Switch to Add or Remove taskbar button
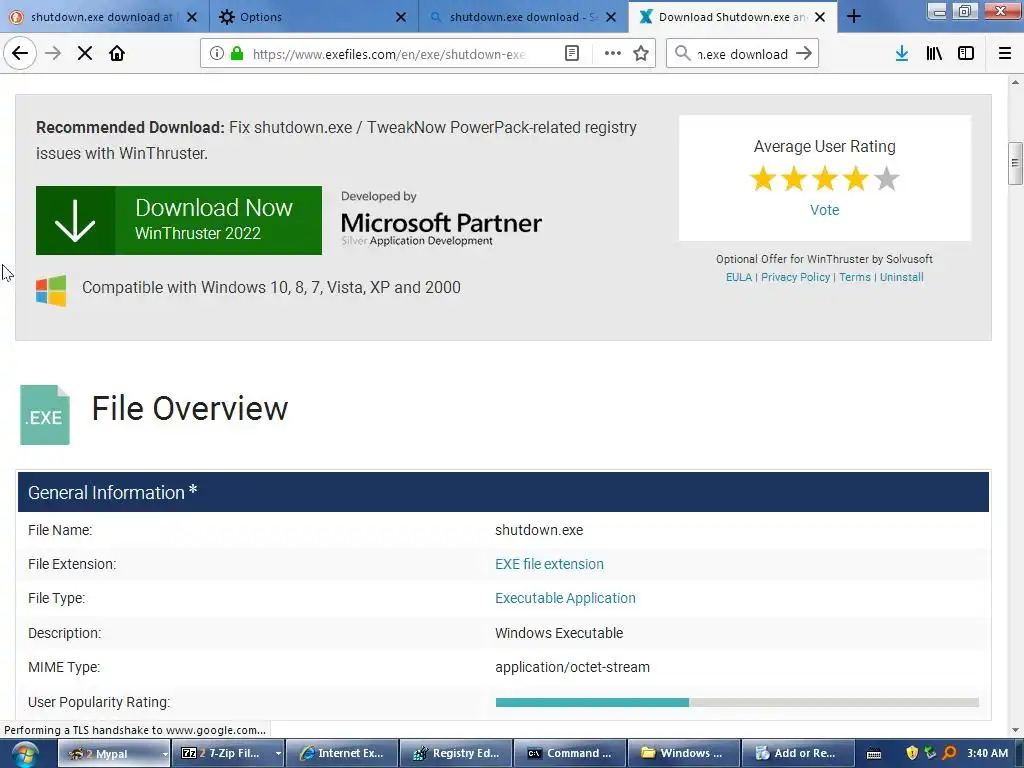Viewport: 1024px width, 768px height. pyautogui.click(x=797, y=754)
